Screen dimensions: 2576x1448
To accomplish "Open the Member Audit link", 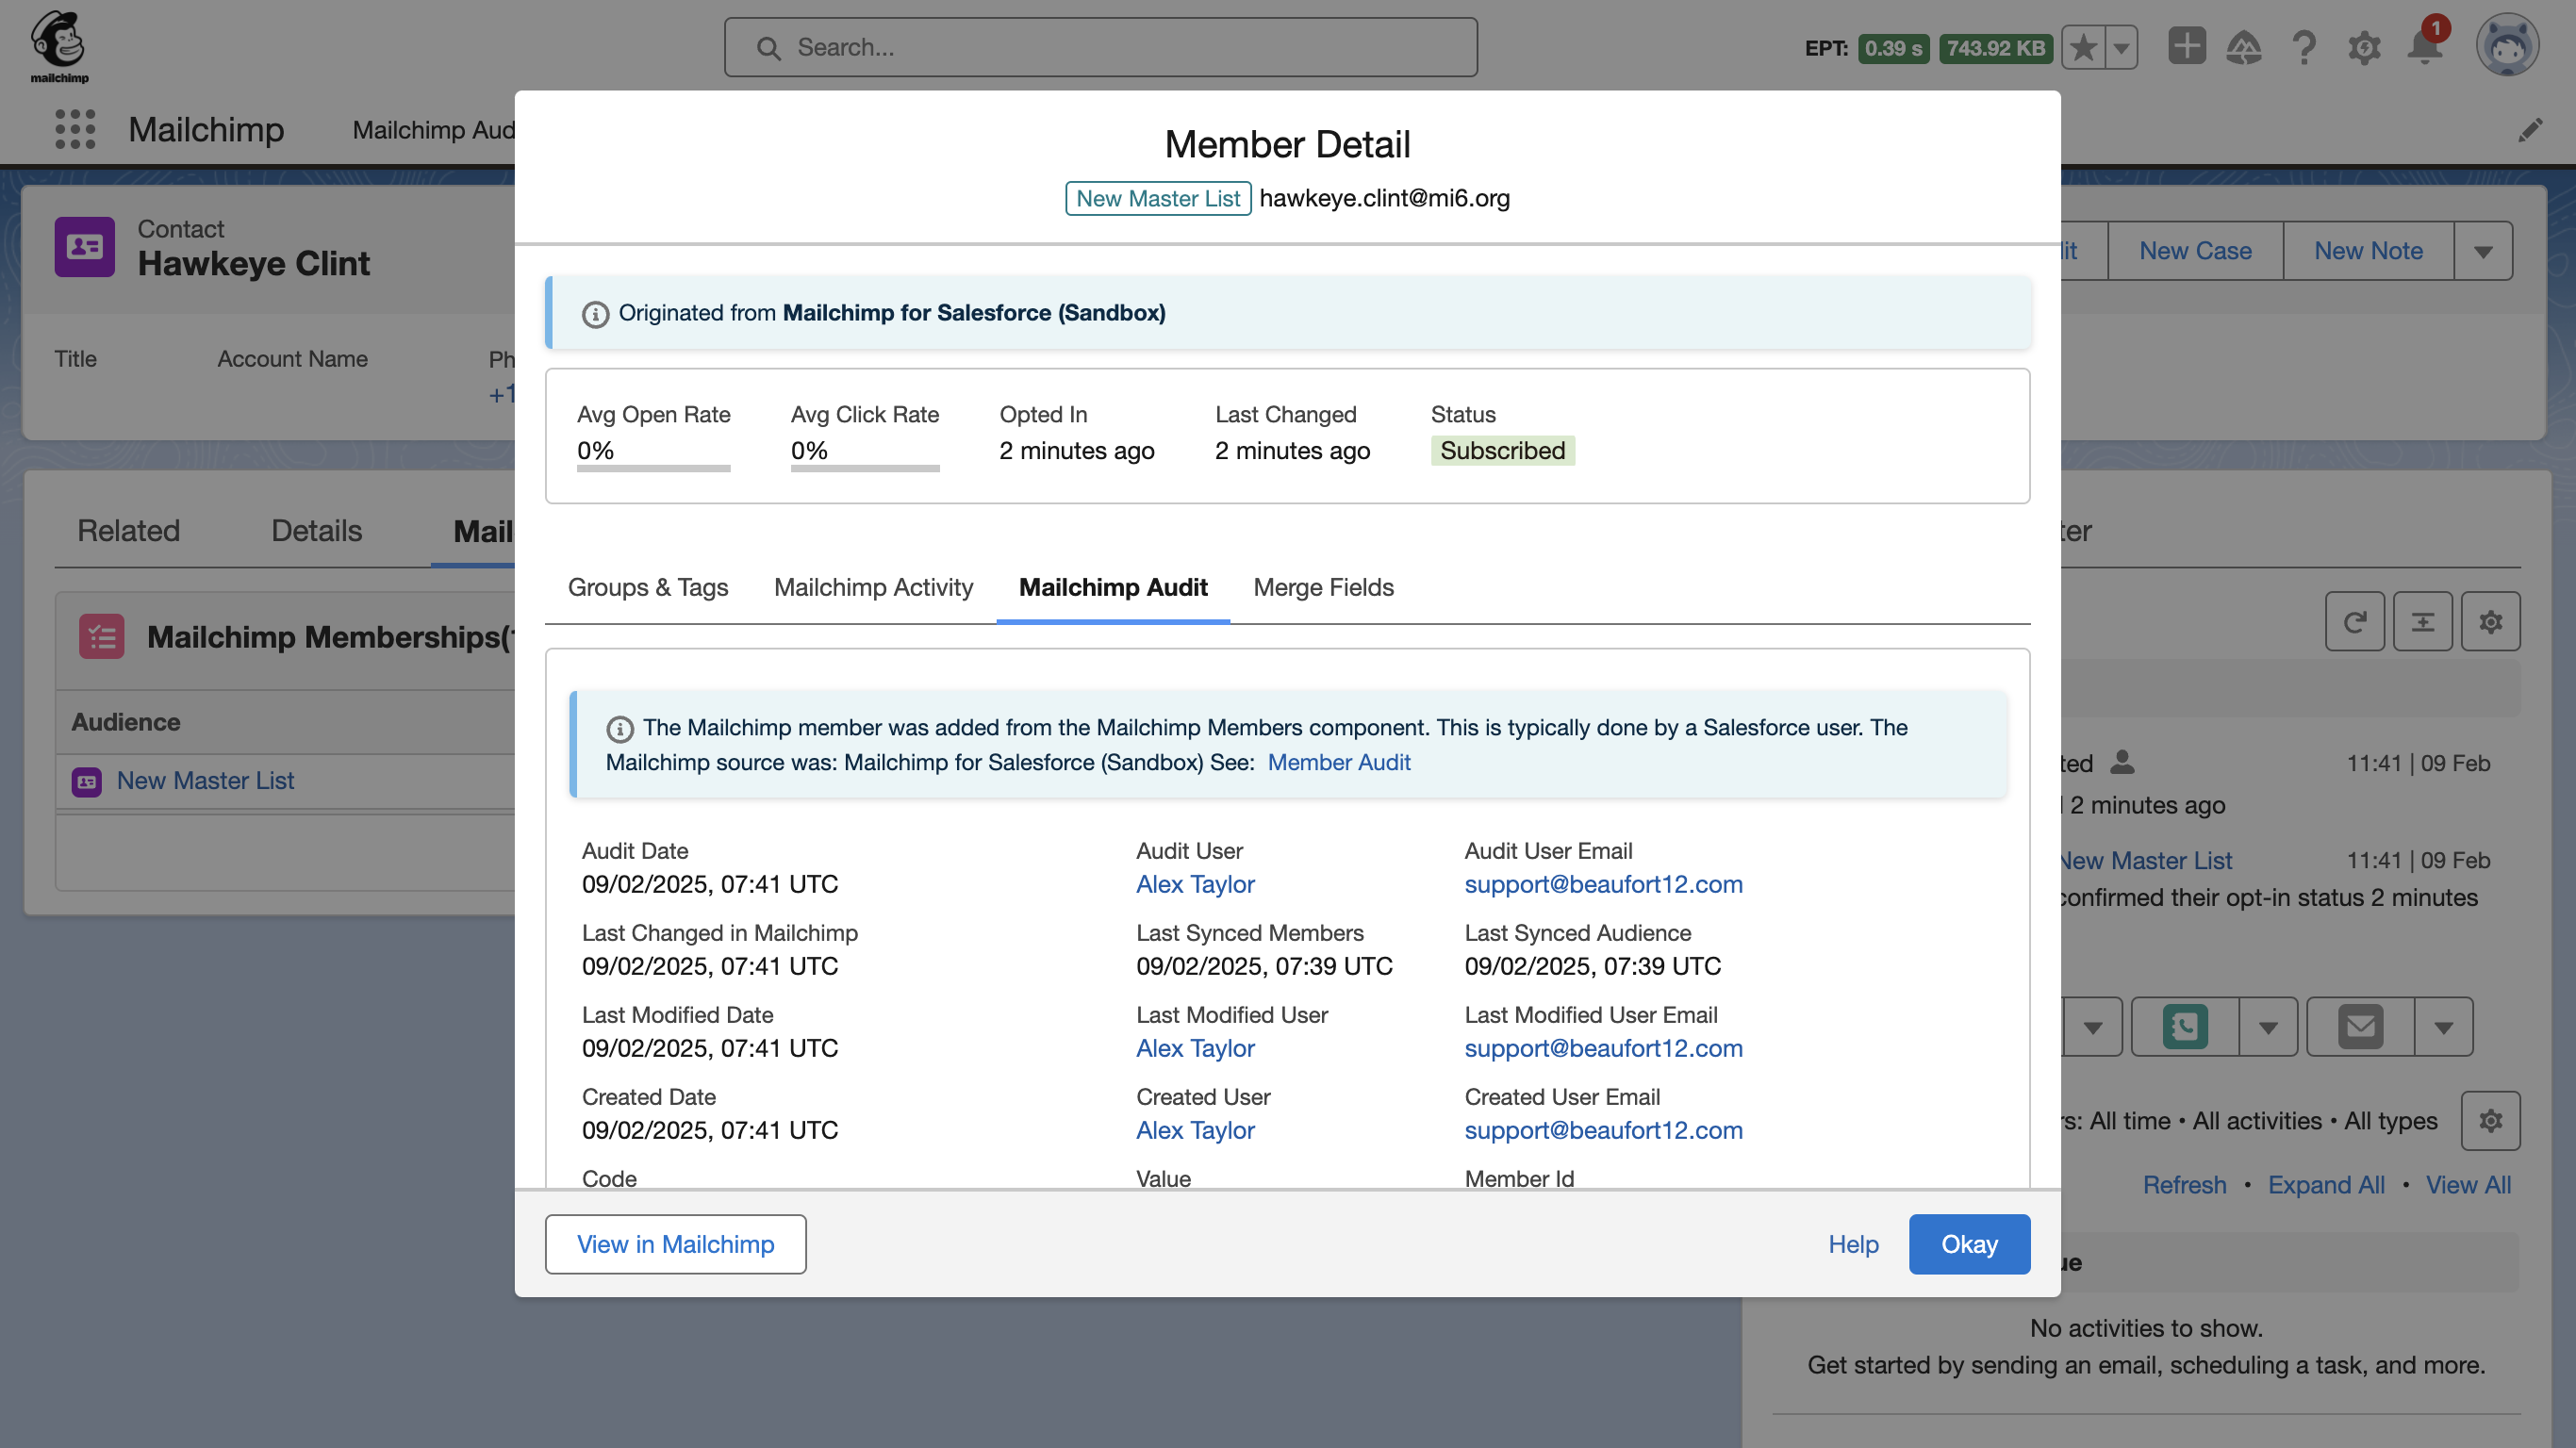I will [1339, 762].
